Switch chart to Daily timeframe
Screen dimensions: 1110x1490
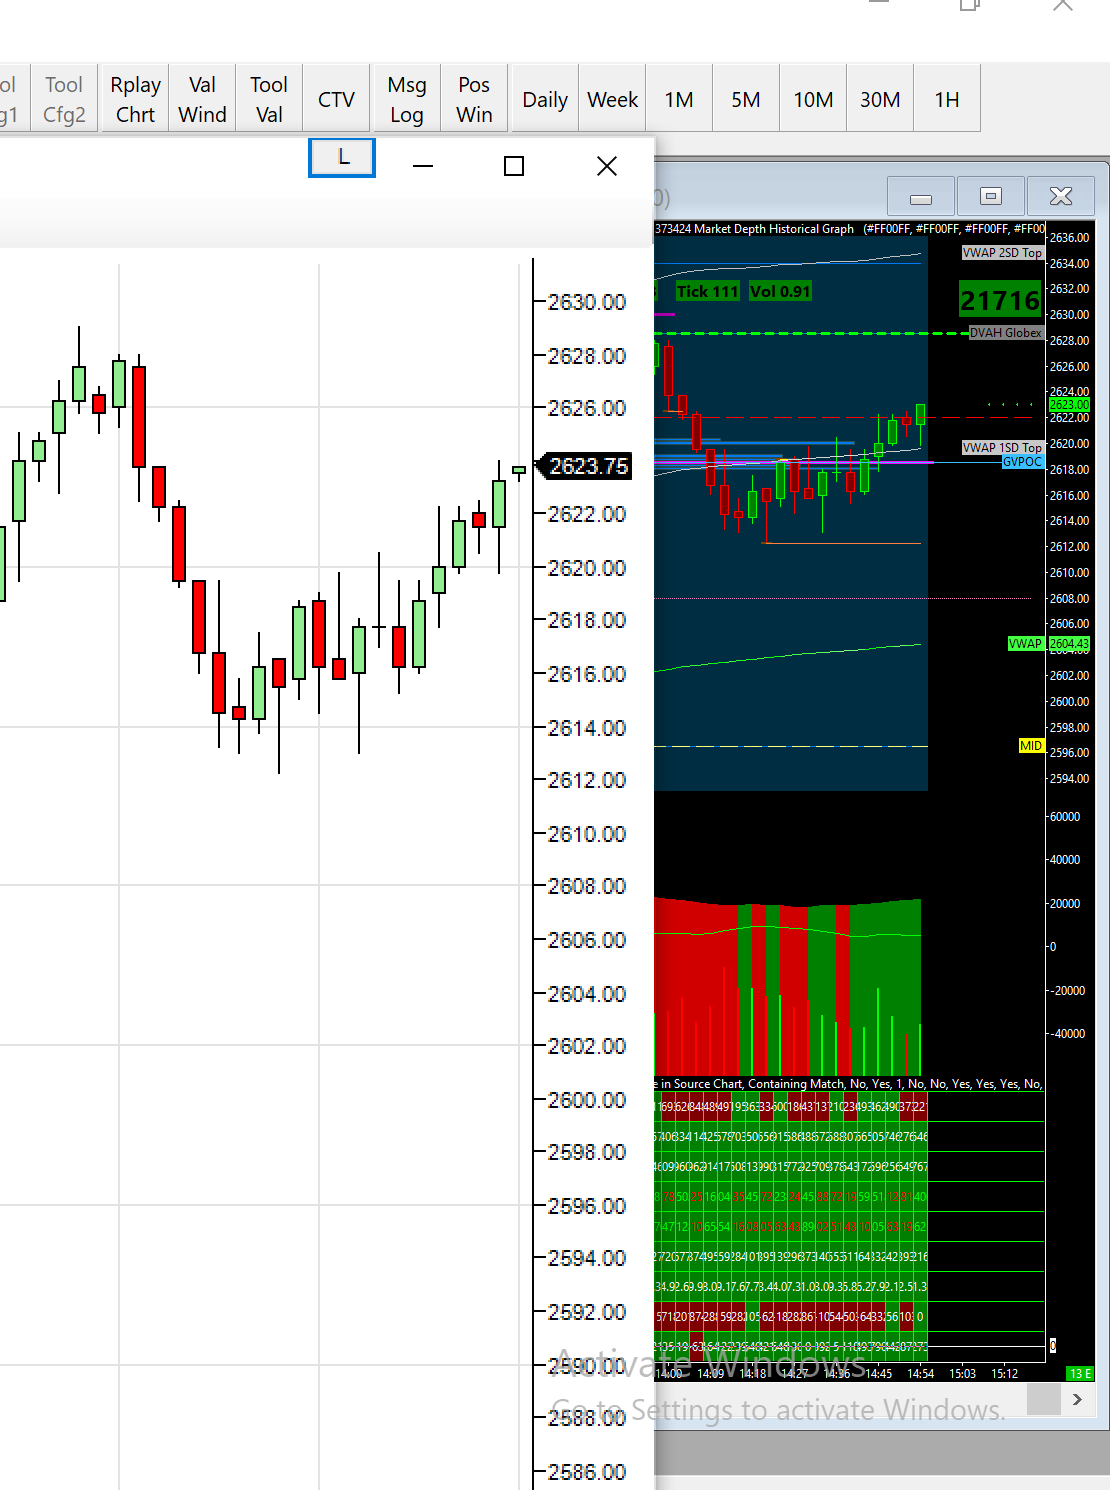coord(545,99)
